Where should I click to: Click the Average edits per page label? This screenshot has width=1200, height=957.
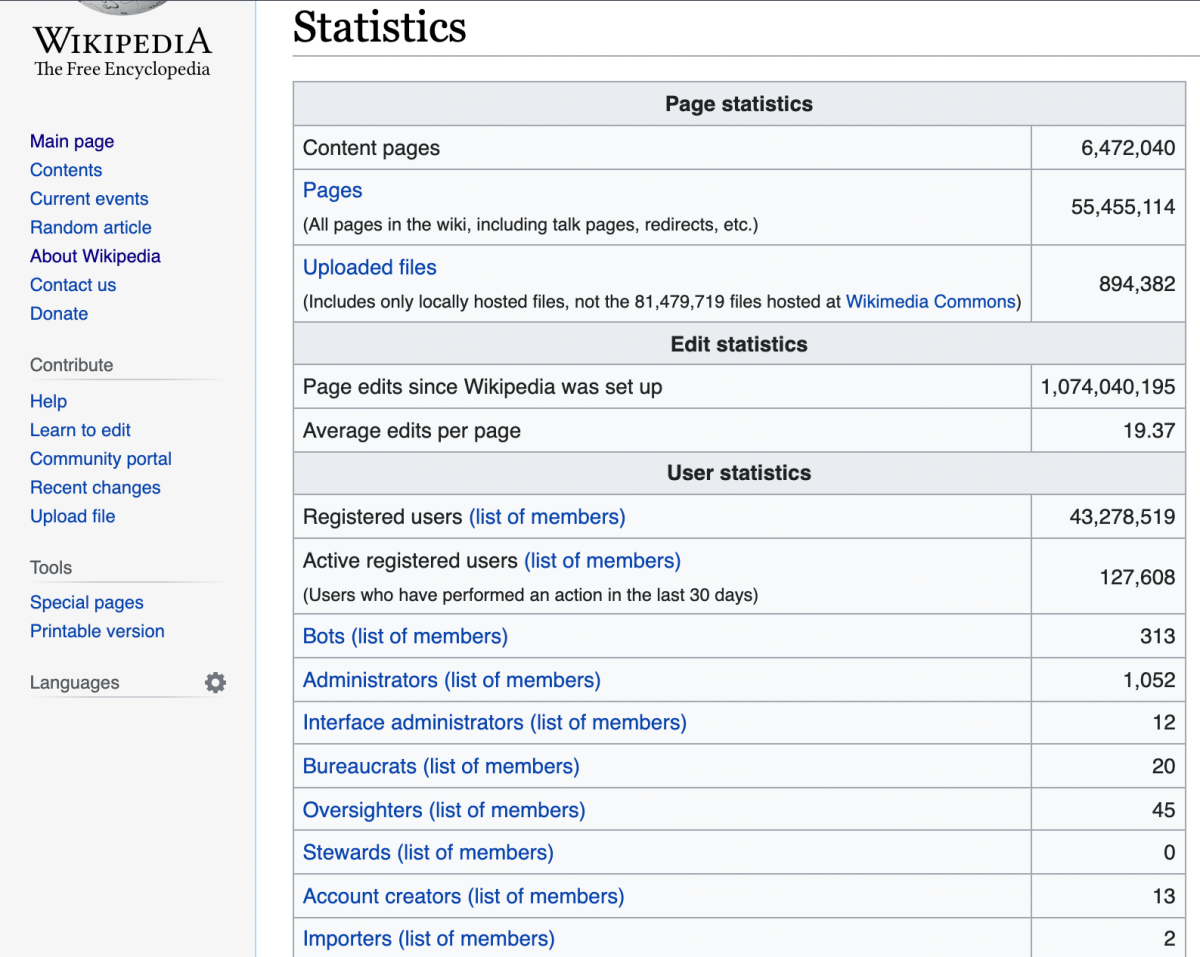[412, 431]
